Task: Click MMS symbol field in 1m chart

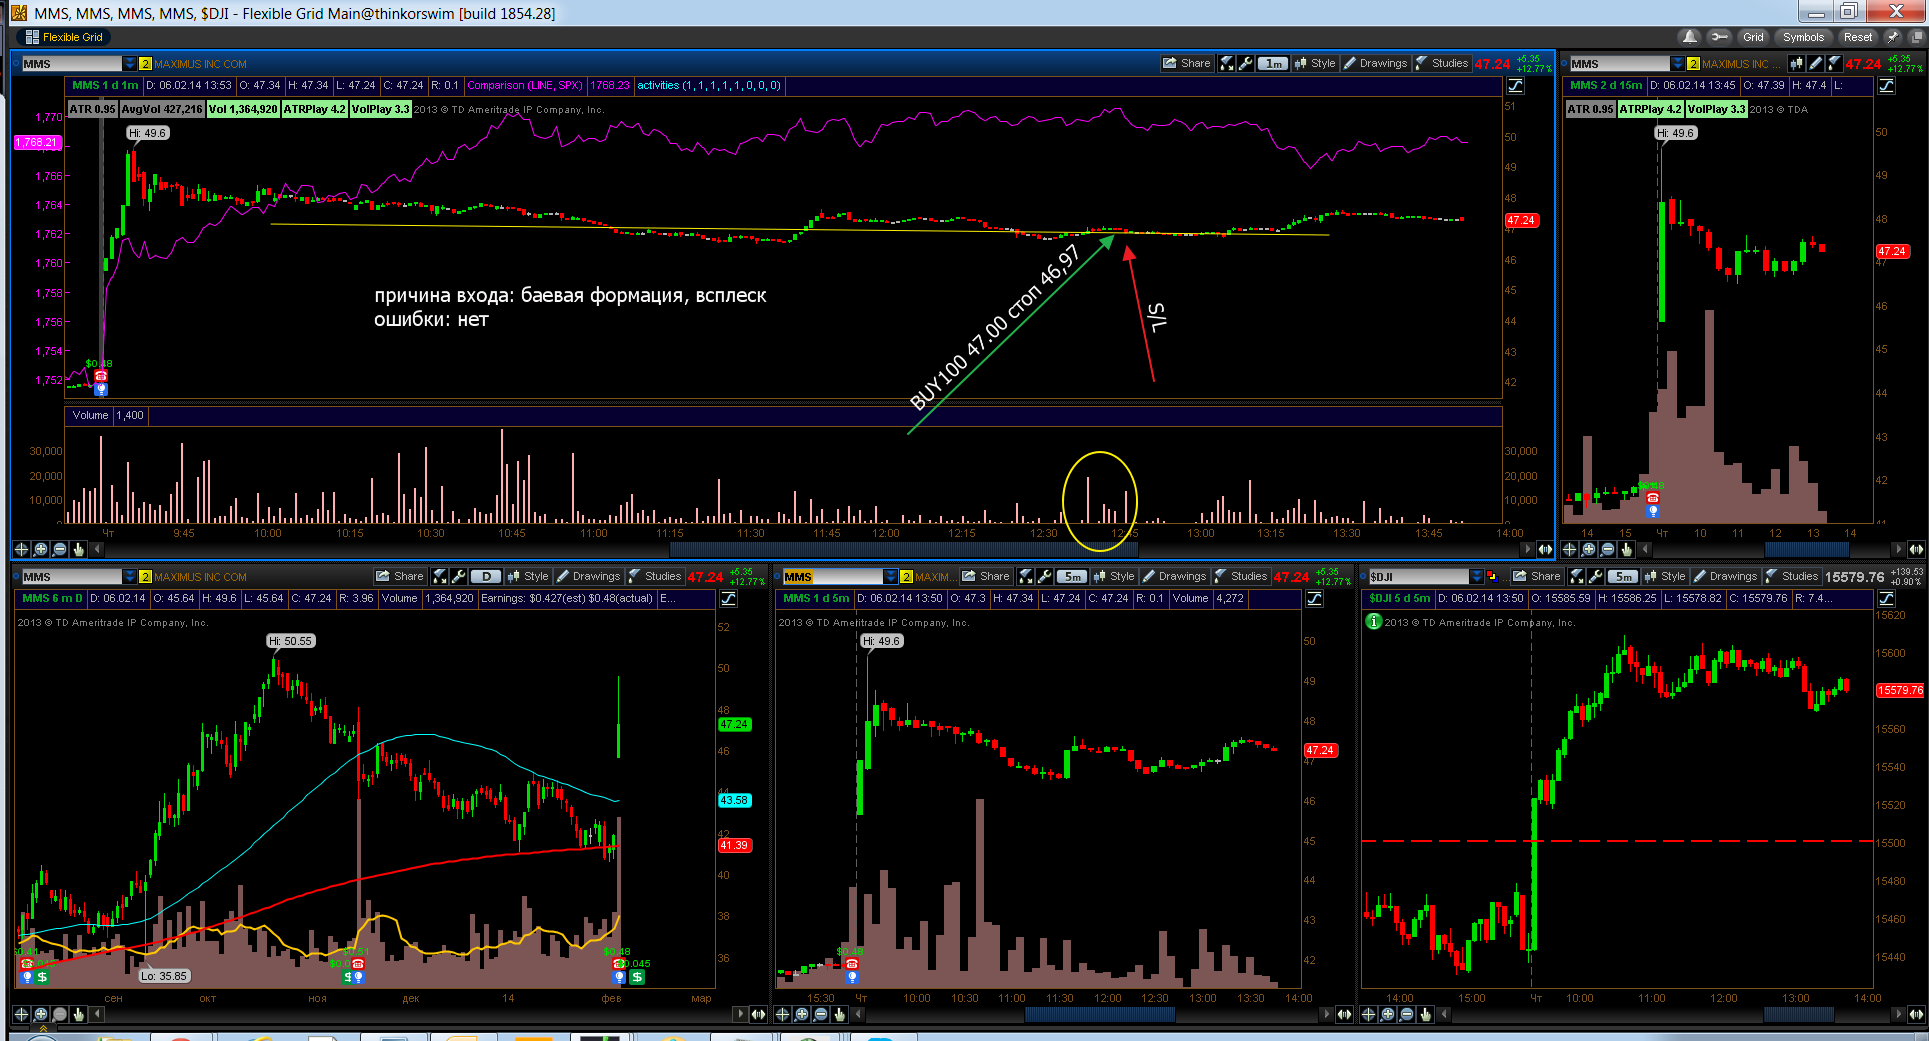Action: click(72, 63)
